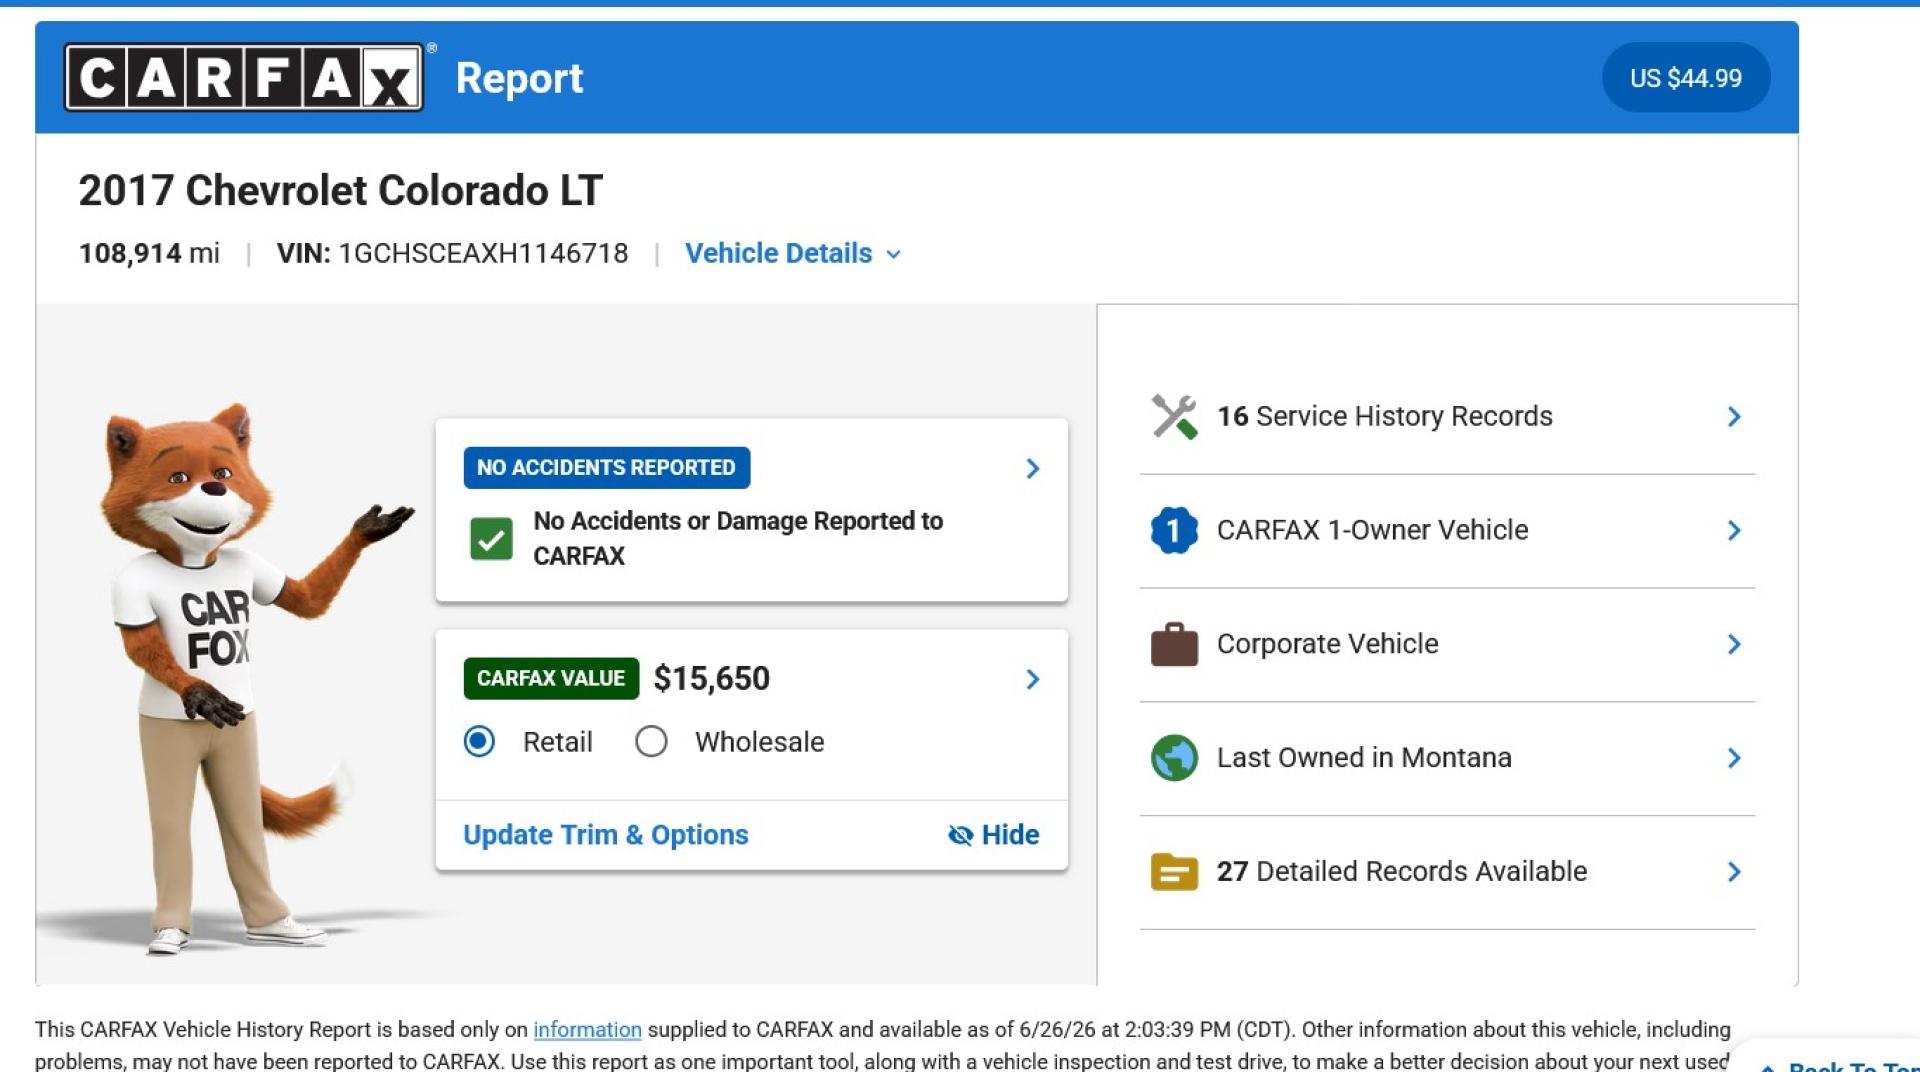Open the CARFAX Value chevron arrow
Viewport: 1920px width, 1072px height.
click(x=1033, y=680)
